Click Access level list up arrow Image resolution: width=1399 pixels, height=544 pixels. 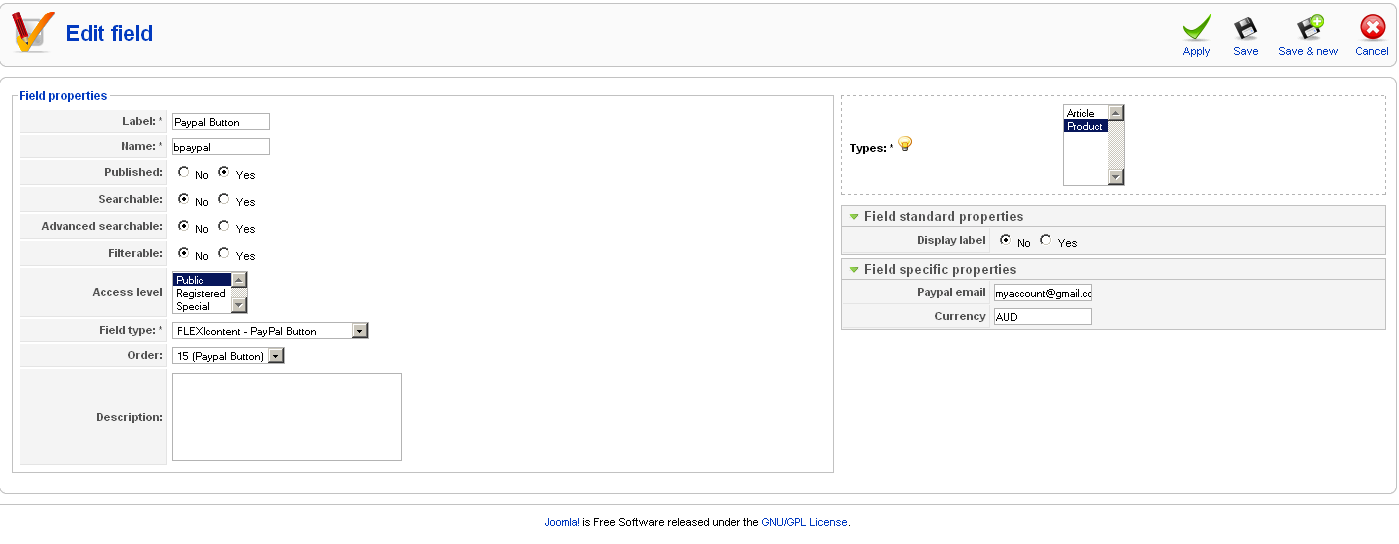point(239,280)
